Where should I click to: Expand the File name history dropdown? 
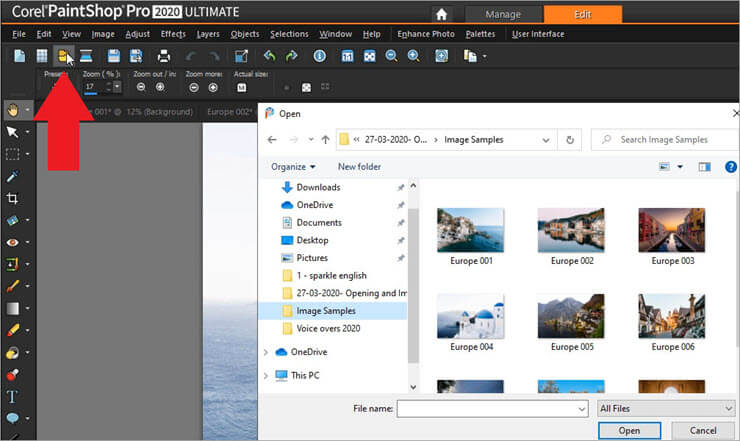581,408
